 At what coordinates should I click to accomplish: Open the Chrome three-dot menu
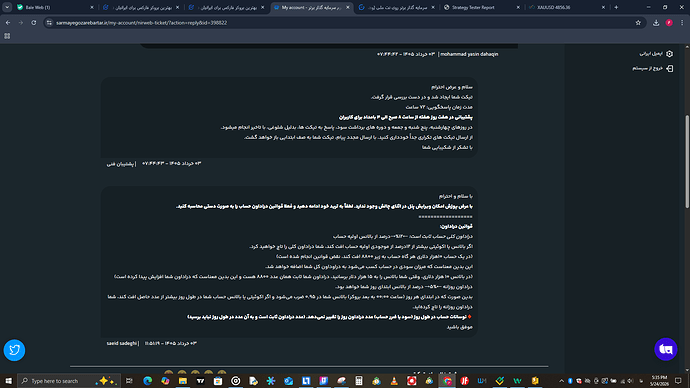682,22
